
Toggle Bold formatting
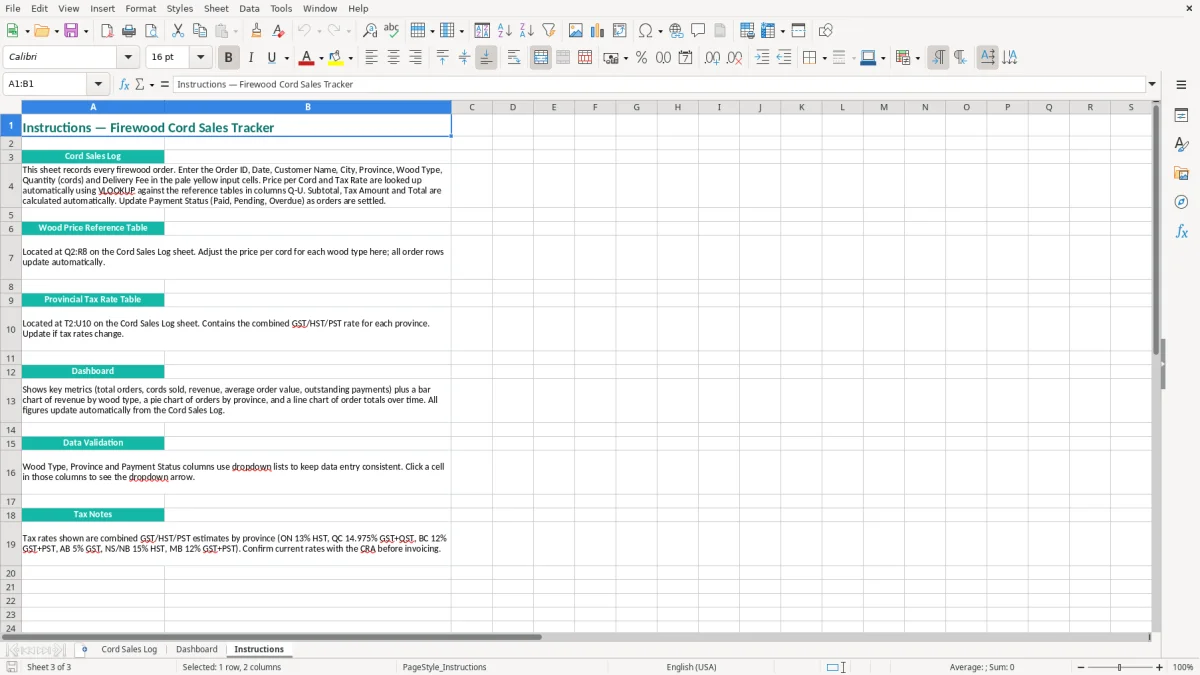click(x=228, y=58)
